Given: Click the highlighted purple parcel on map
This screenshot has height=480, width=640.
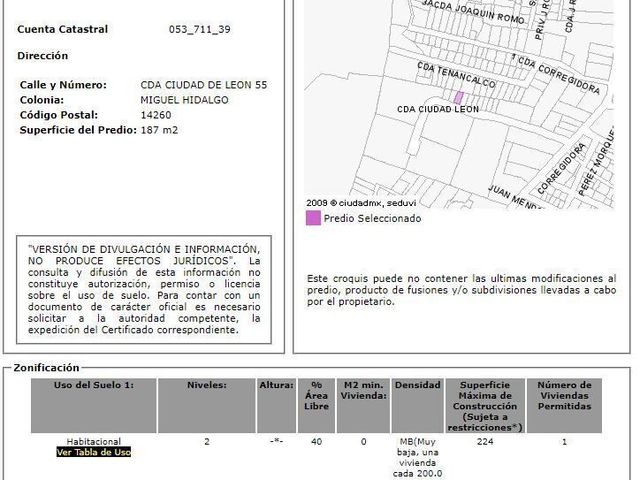Looking at the screenshot, I should click(x=459, y=98).
